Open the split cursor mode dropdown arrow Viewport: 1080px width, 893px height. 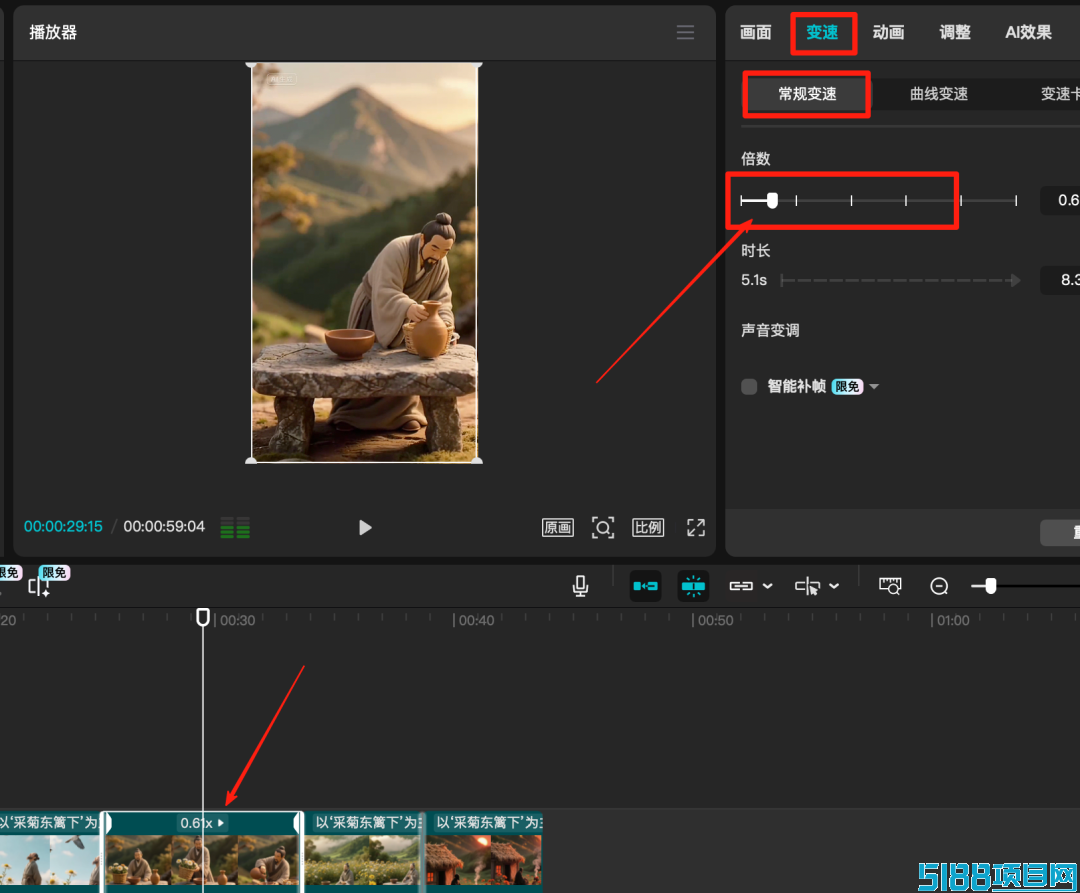click(834, 586)
